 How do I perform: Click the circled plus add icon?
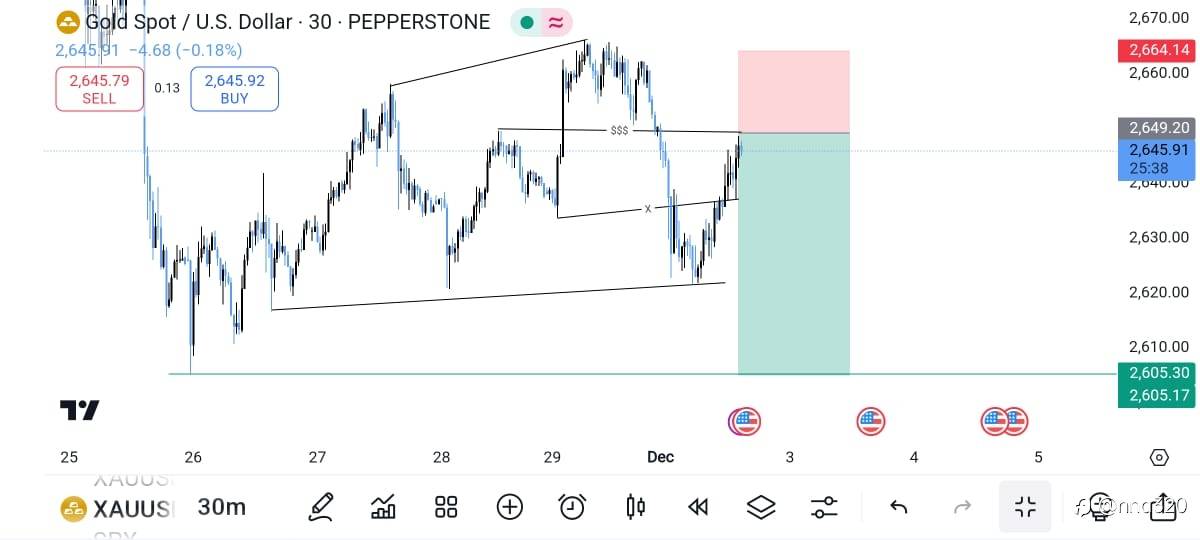(509, 507)
